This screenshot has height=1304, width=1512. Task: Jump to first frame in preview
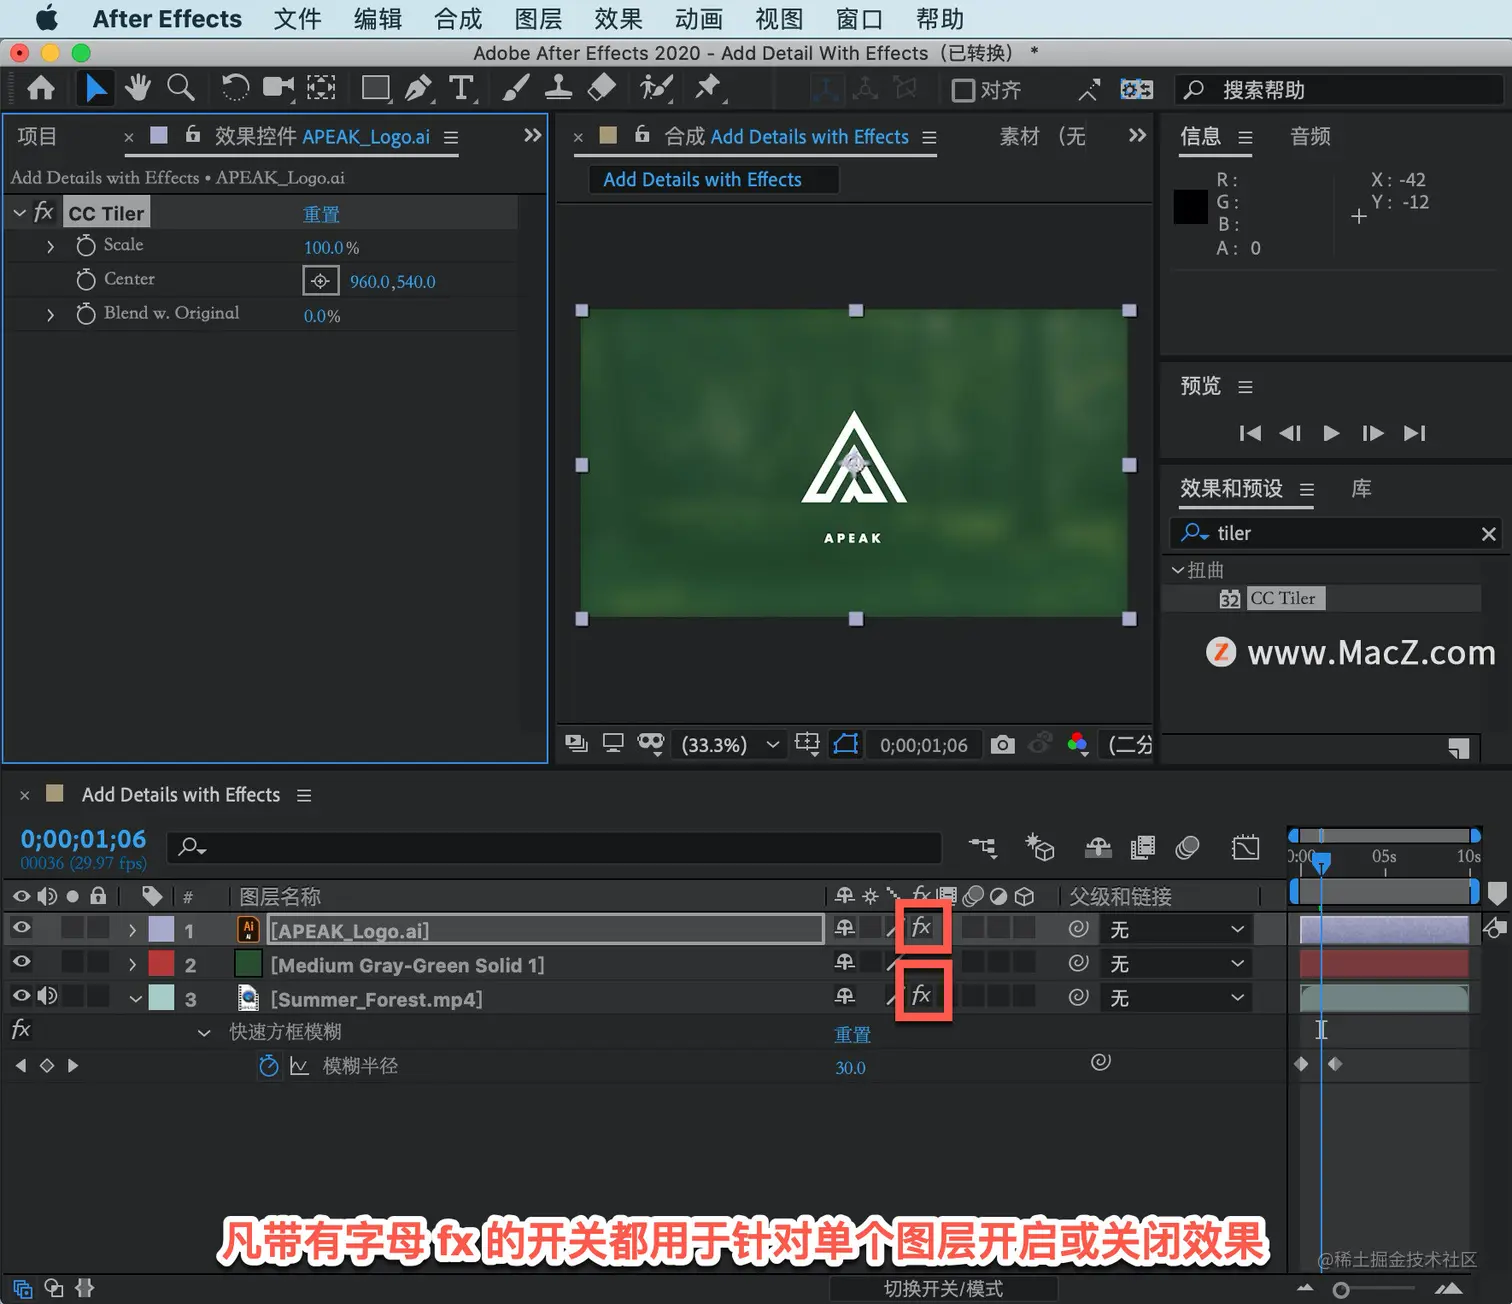click(x=1249, y=433)
